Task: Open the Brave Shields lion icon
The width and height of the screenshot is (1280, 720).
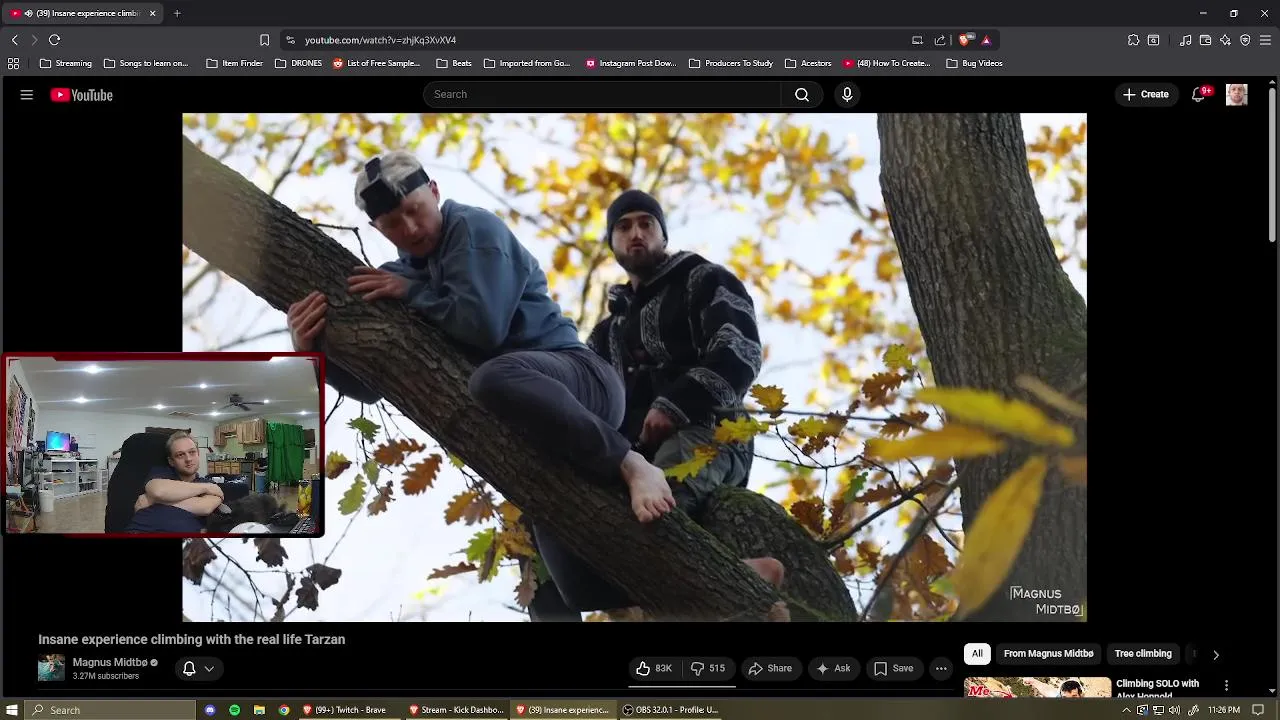Action: point(964,40)
